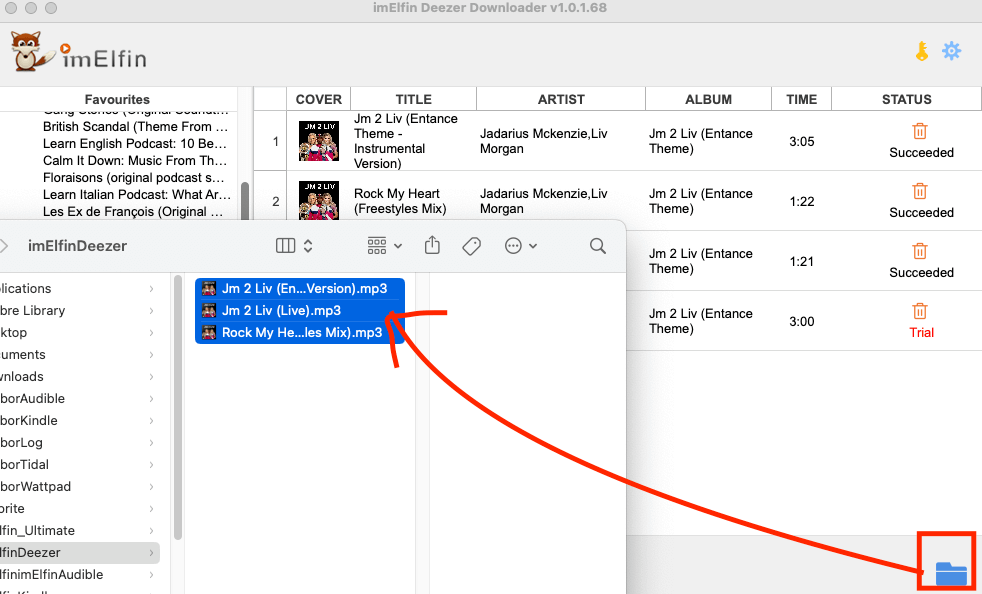This screenshot has width=982, height=594.
Task: Open the borAudible folder in Finder
Action: pyautogui.click(x=33, y=399)
